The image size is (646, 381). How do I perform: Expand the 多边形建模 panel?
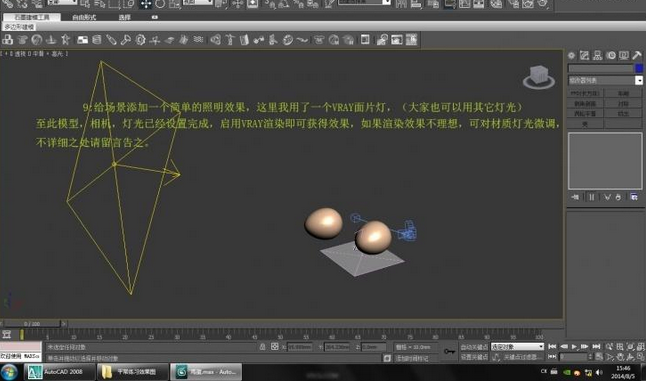19,27
